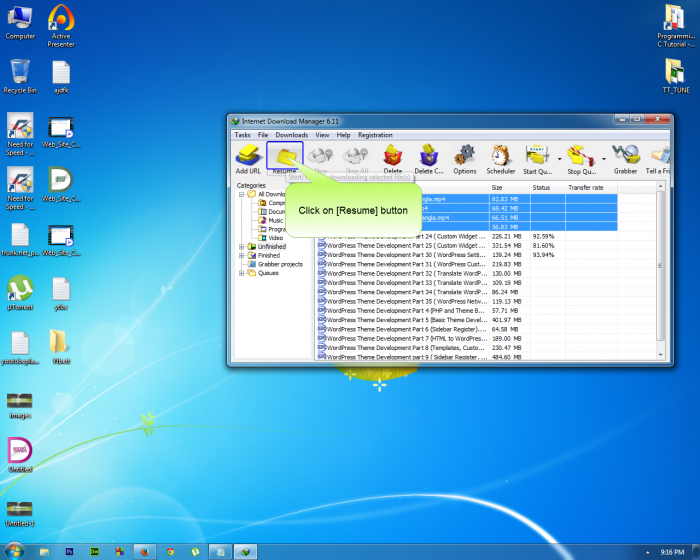This screenshot has height=560, width=700.
Task: Click the Resume toolbar button
Action: 284,156
